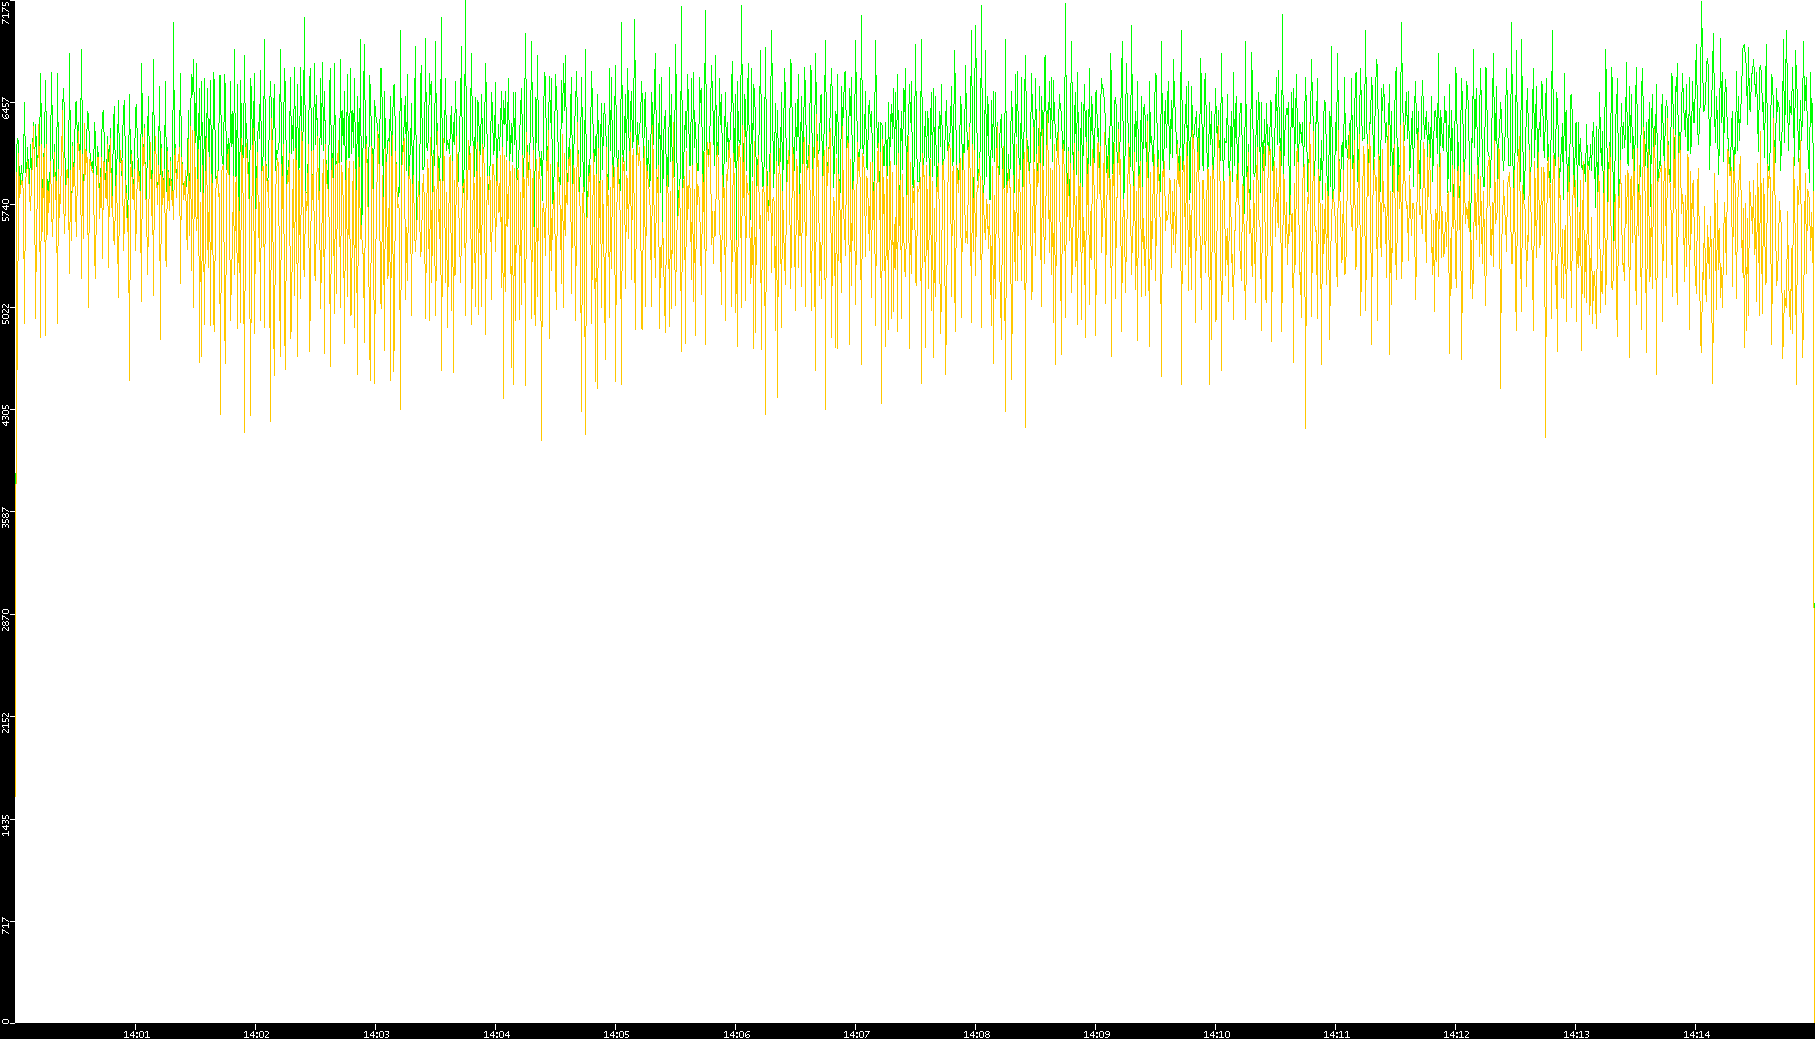Click the 4305 value axis label

tap(7, 415)
